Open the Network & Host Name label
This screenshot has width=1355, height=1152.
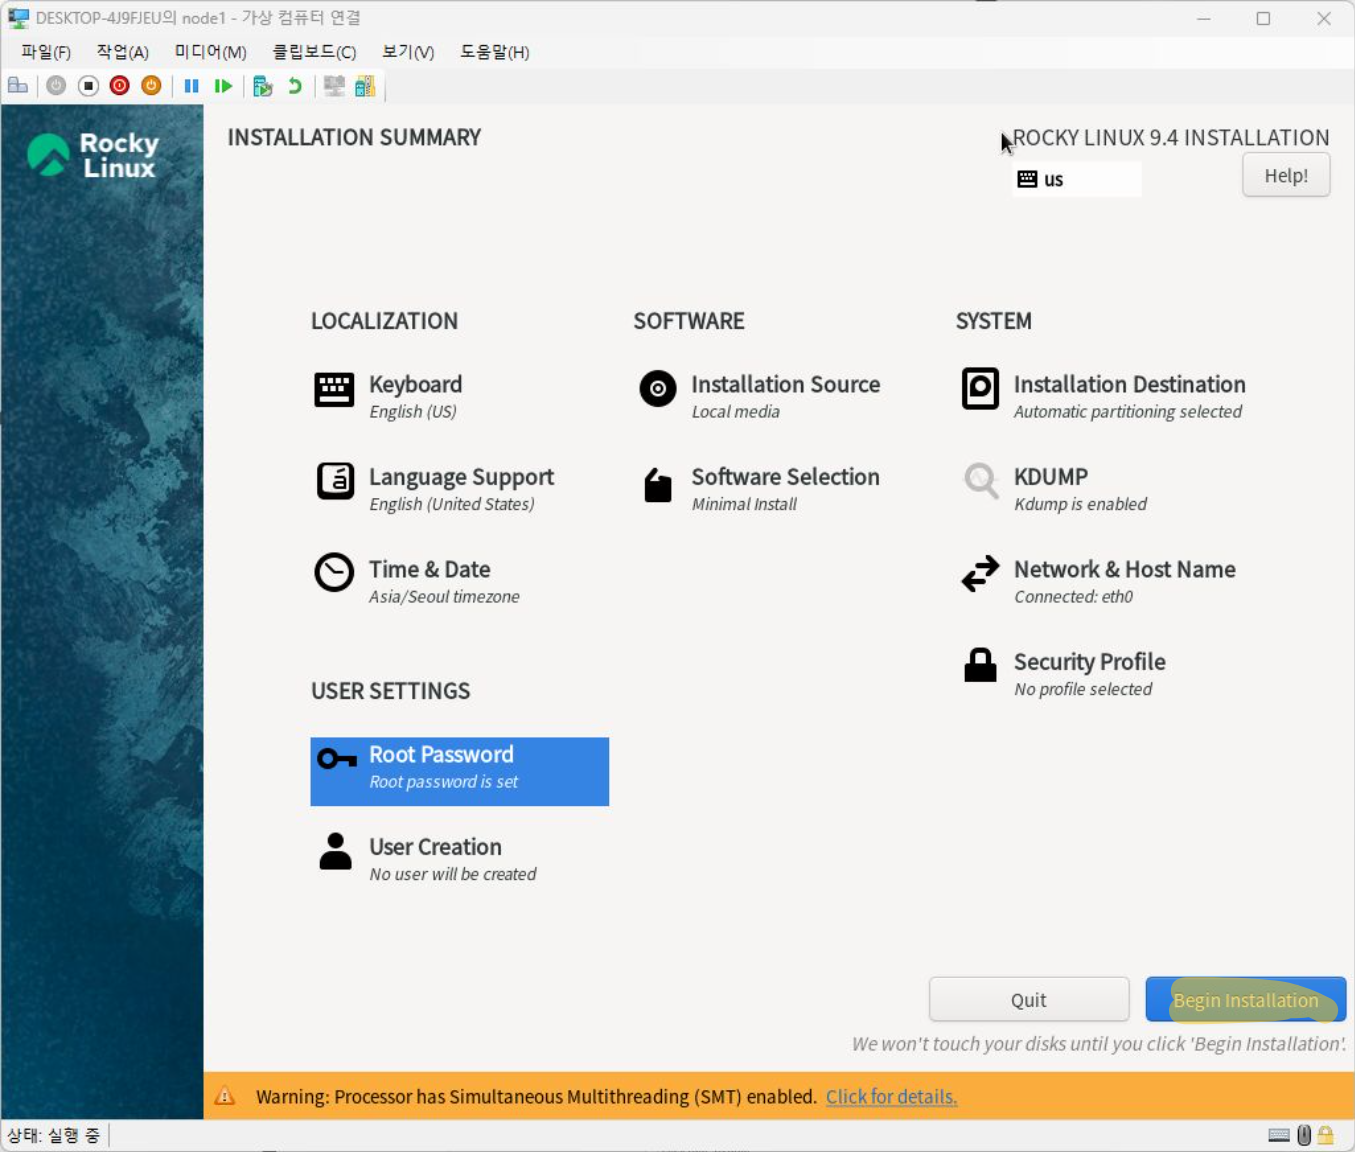(x=1124, y=569)
